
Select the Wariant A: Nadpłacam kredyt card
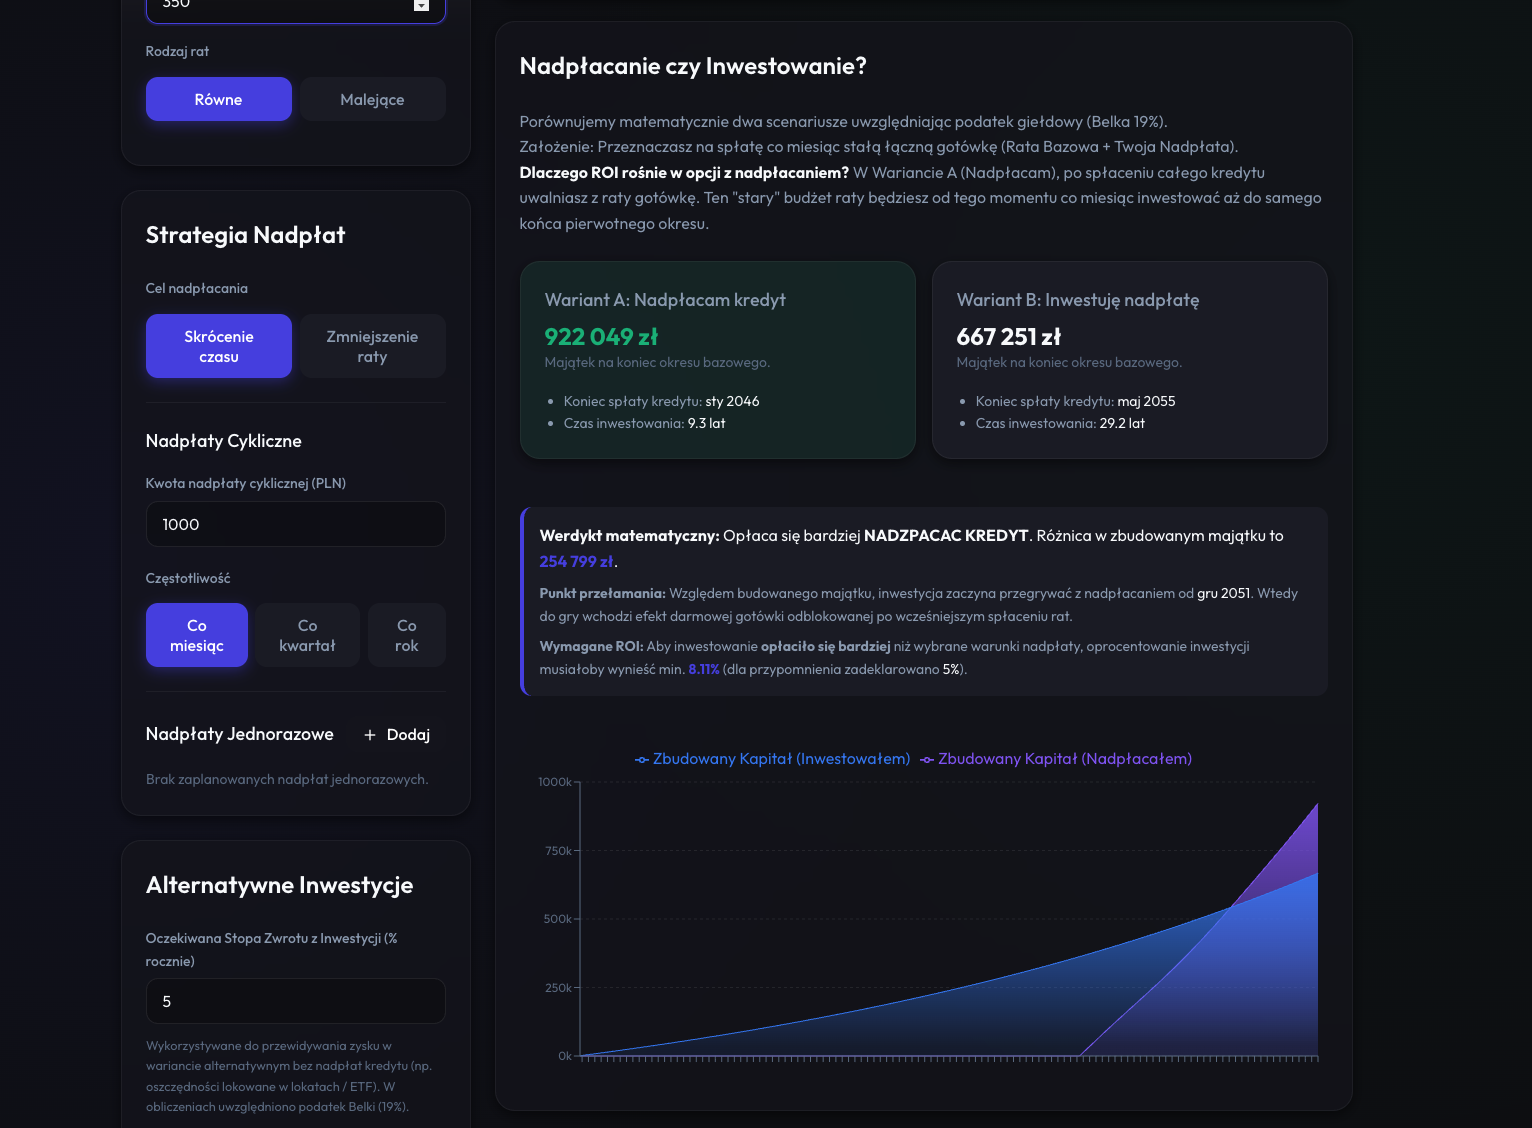717,360
